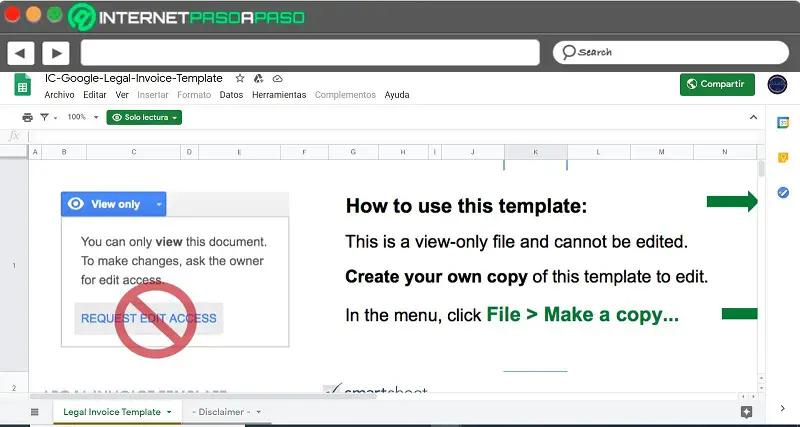Click the sheet tabs scroll left arrow
Image resolution: width=800 pixels, height=427 pixels.
click(743, 396)
